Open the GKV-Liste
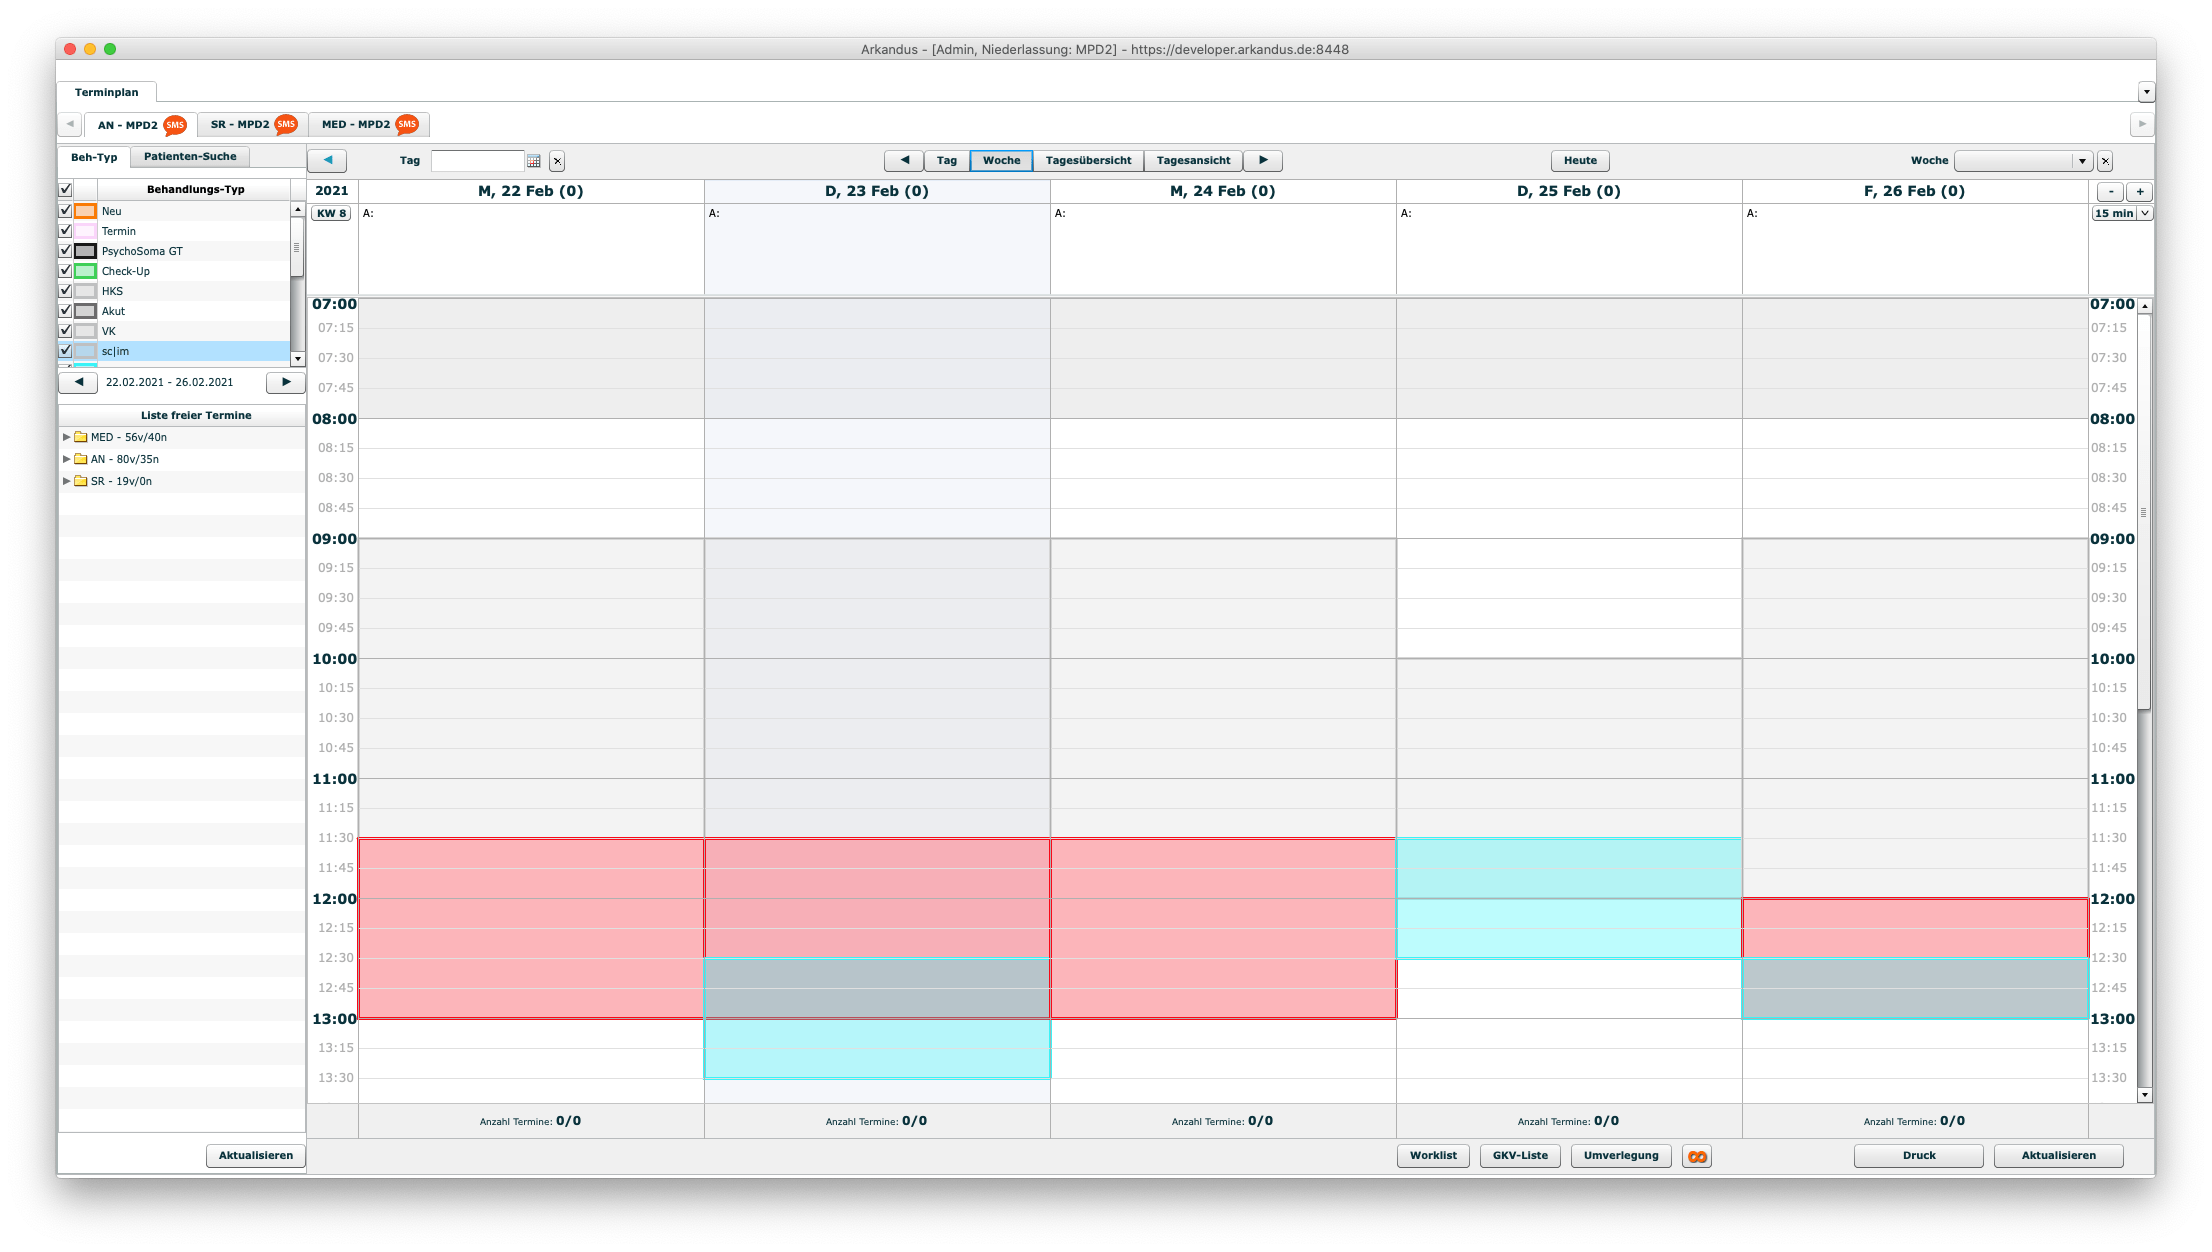 point(1519,1155)
